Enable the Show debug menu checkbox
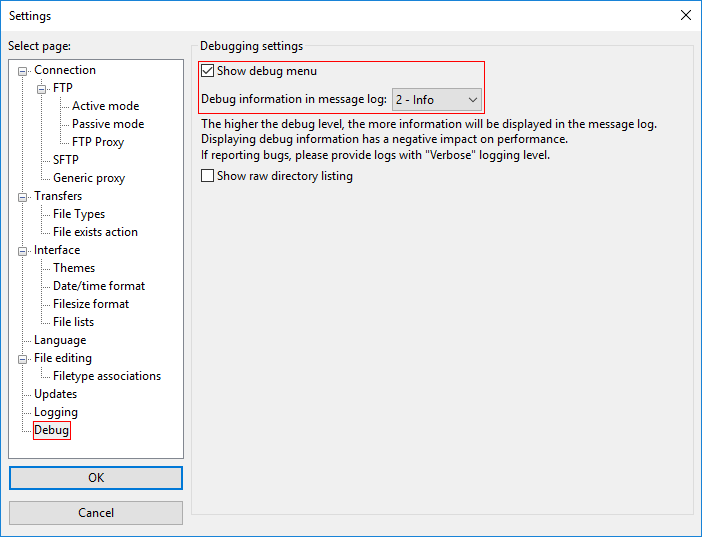Image resolution: width=702 pixels, height=537 pixels. [208, 72]
